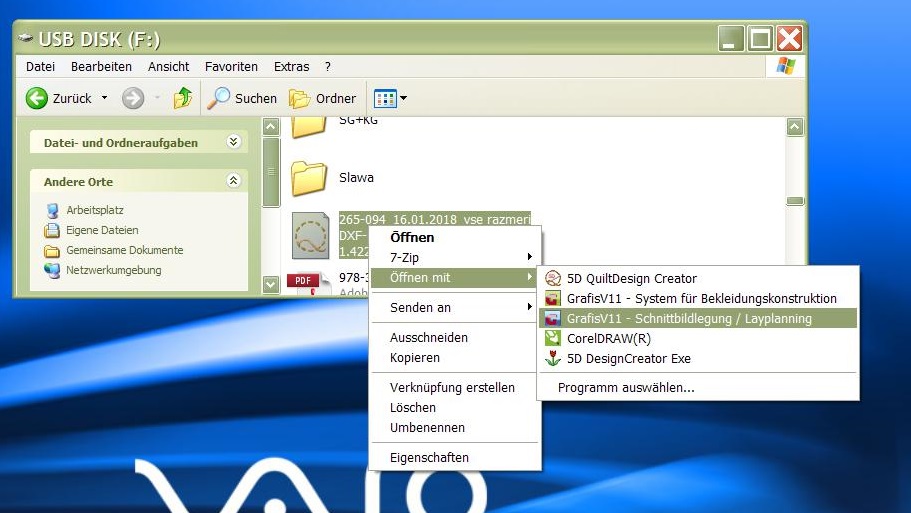Click the CorelDRAW program icon
The image size is (911, 513).
pyautogui.click(x=553, y=339)
